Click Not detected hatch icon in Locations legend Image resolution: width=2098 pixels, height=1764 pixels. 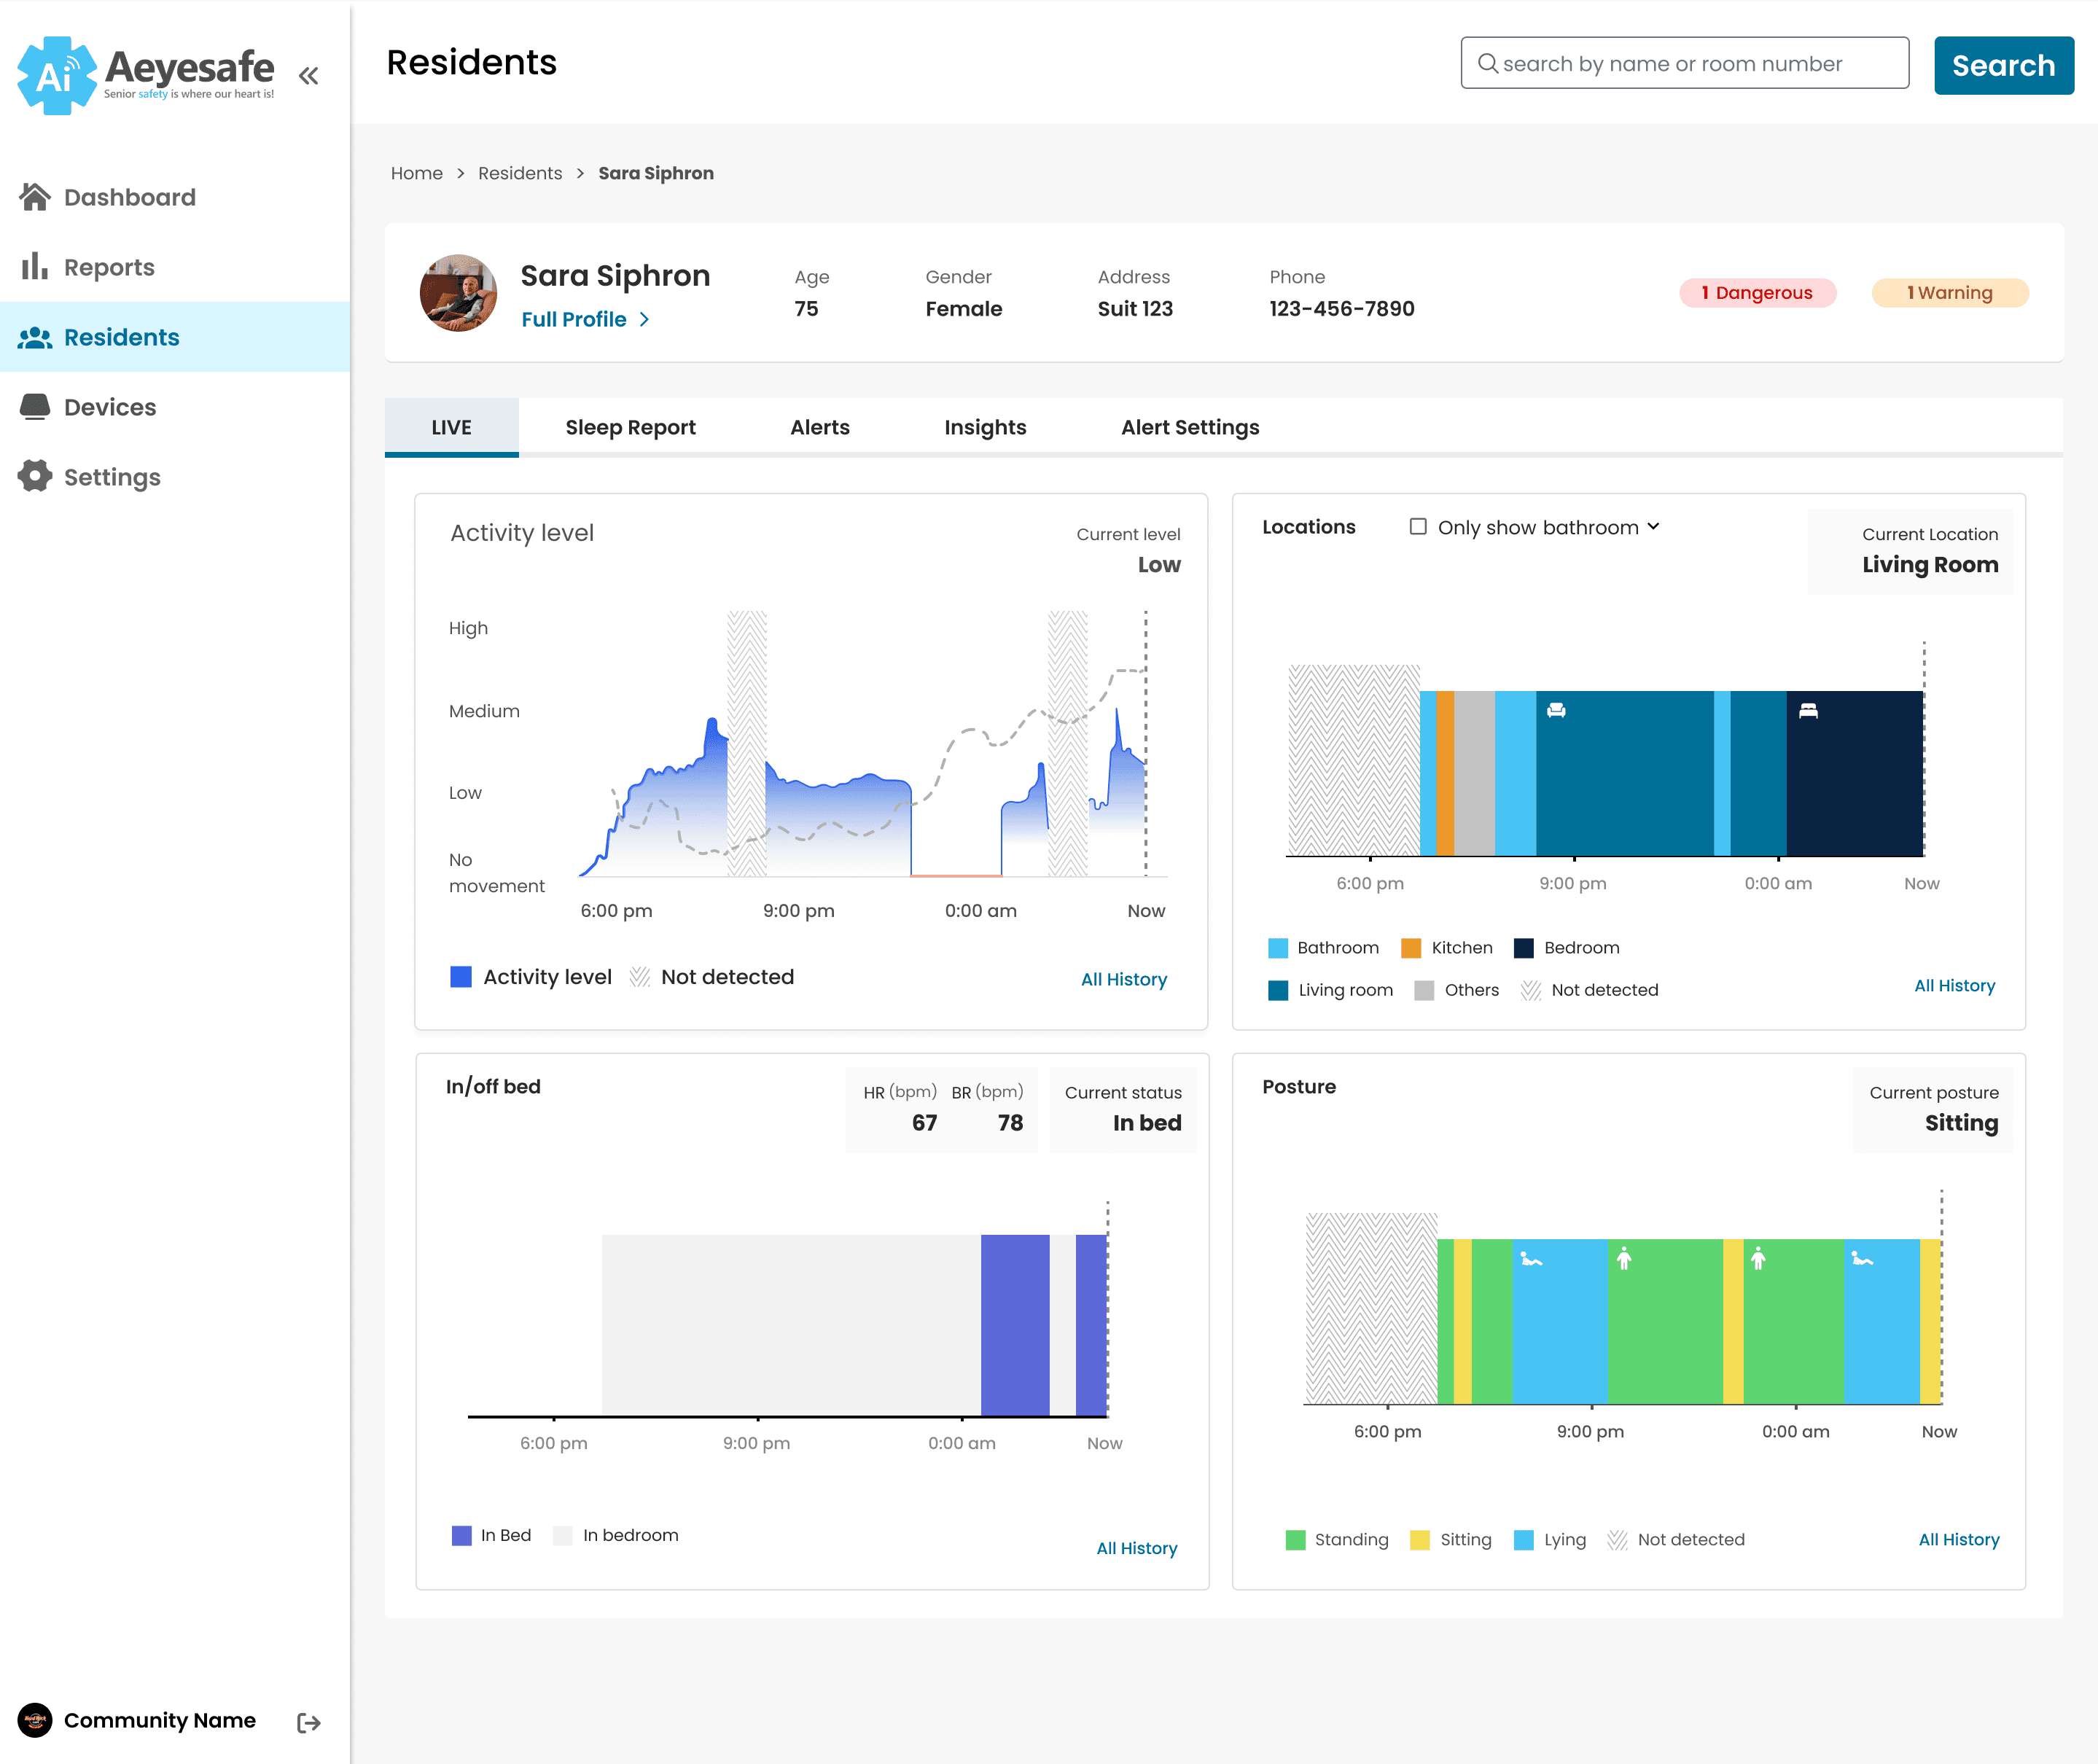(1531, 990)
